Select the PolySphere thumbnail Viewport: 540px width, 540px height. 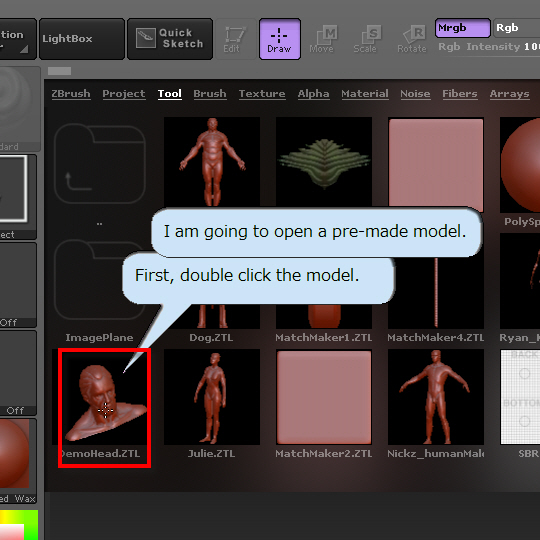coord(520,165)
